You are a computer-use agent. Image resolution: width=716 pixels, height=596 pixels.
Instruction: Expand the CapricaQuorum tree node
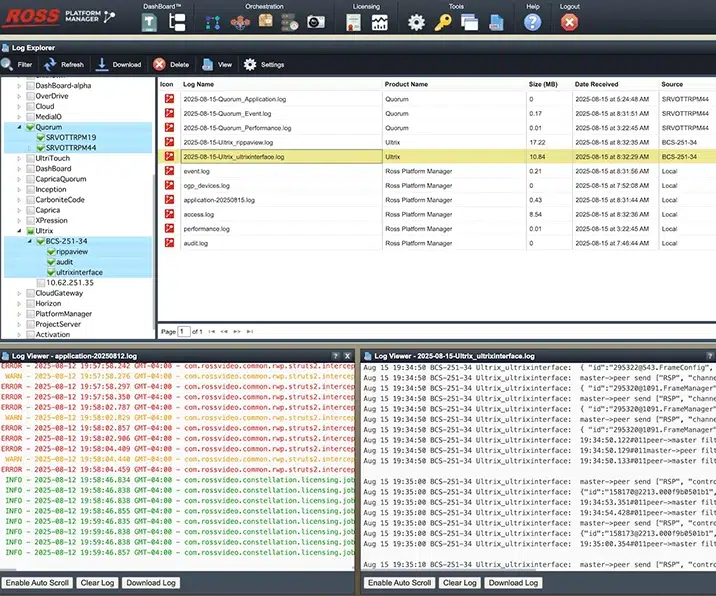click(x=19, y=179)
